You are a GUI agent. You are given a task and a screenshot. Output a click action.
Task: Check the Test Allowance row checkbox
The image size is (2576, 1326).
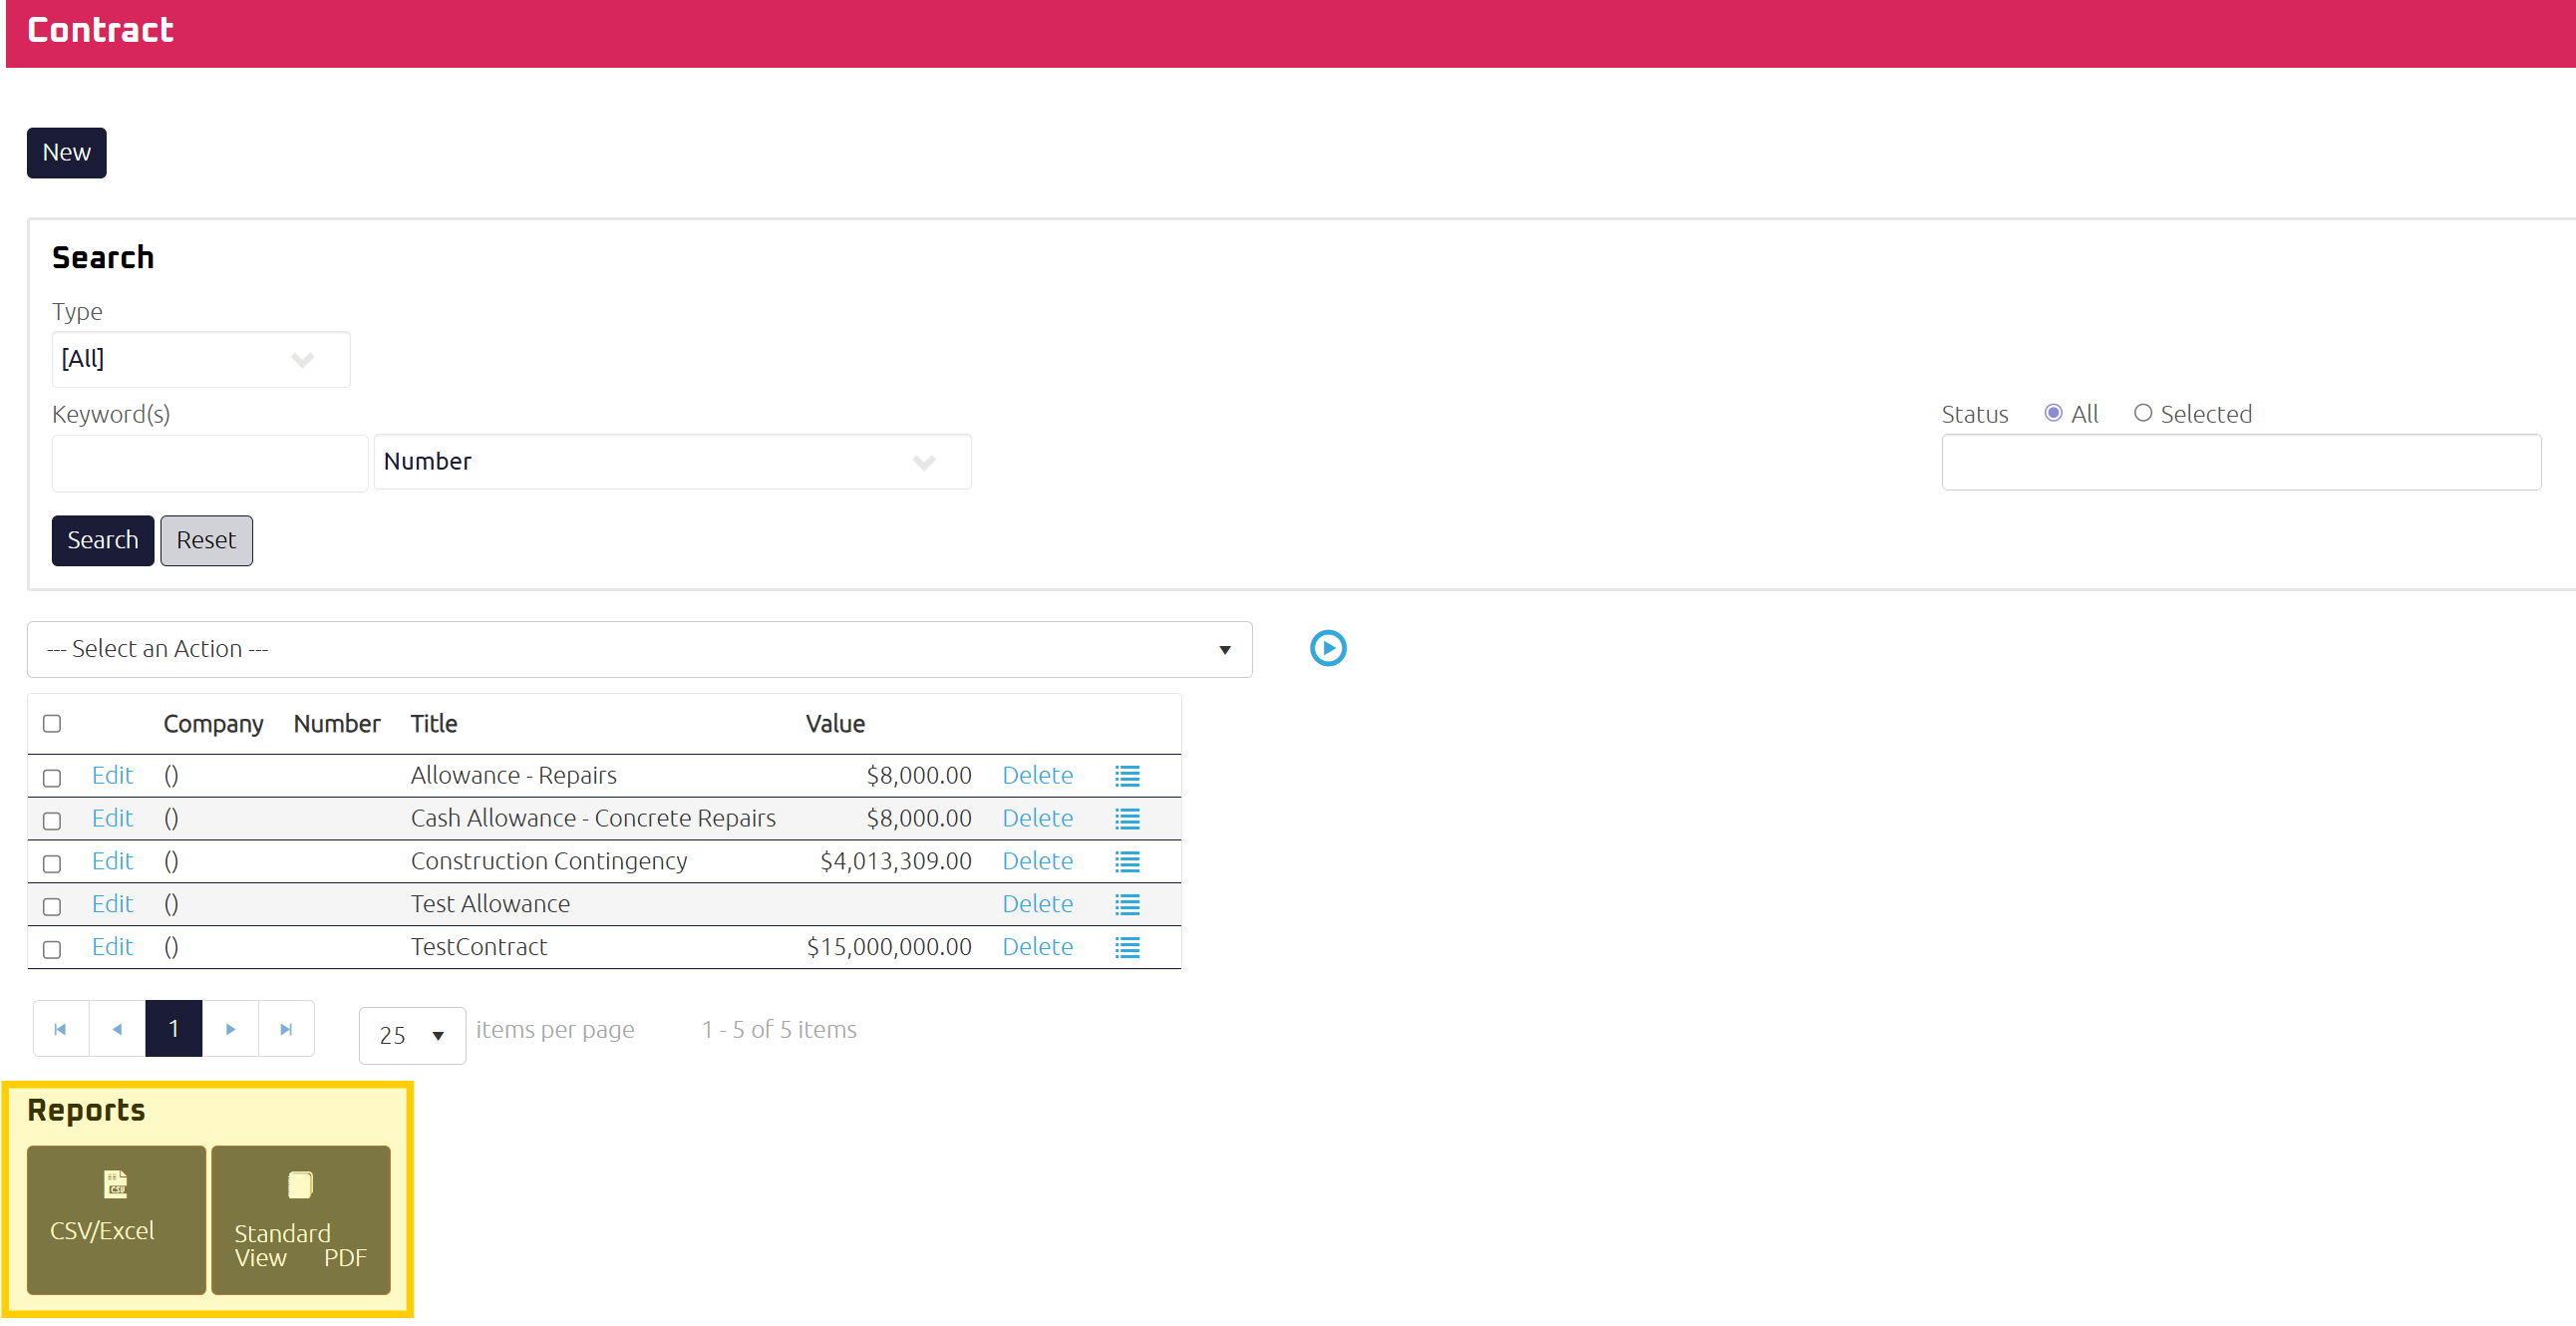pos(52,907)
